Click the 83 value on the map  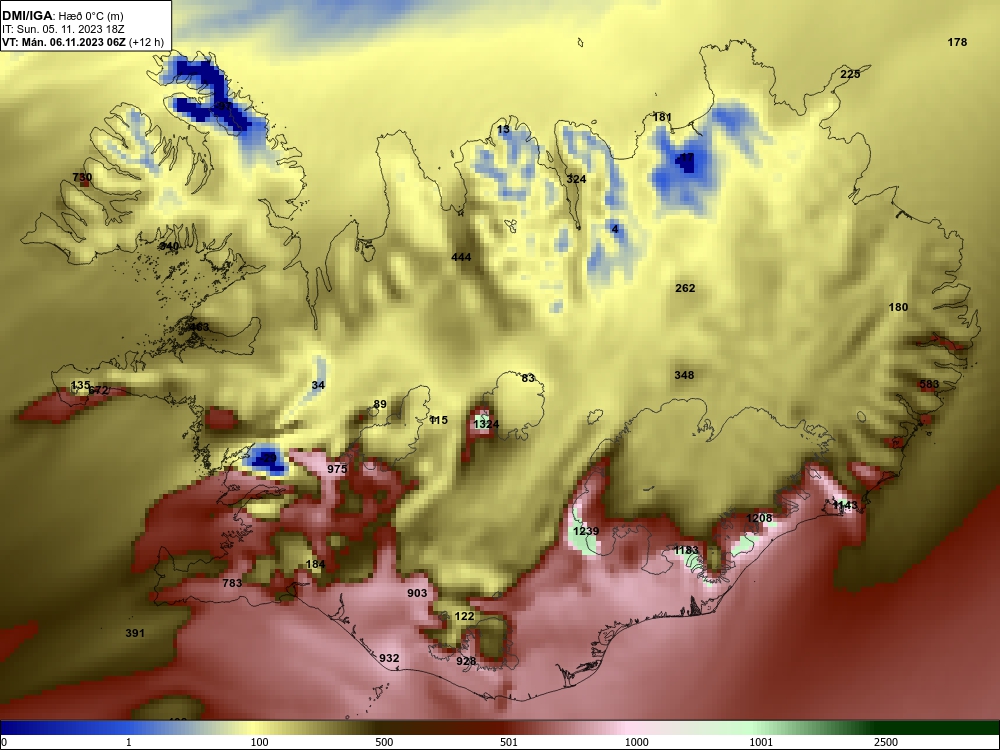[528, 378]
